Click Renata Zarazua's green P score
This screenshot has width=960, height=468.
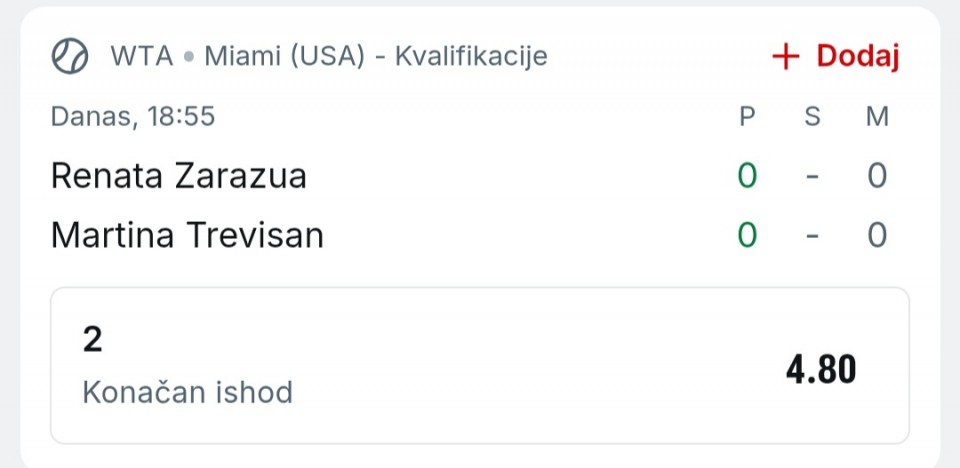747,176
